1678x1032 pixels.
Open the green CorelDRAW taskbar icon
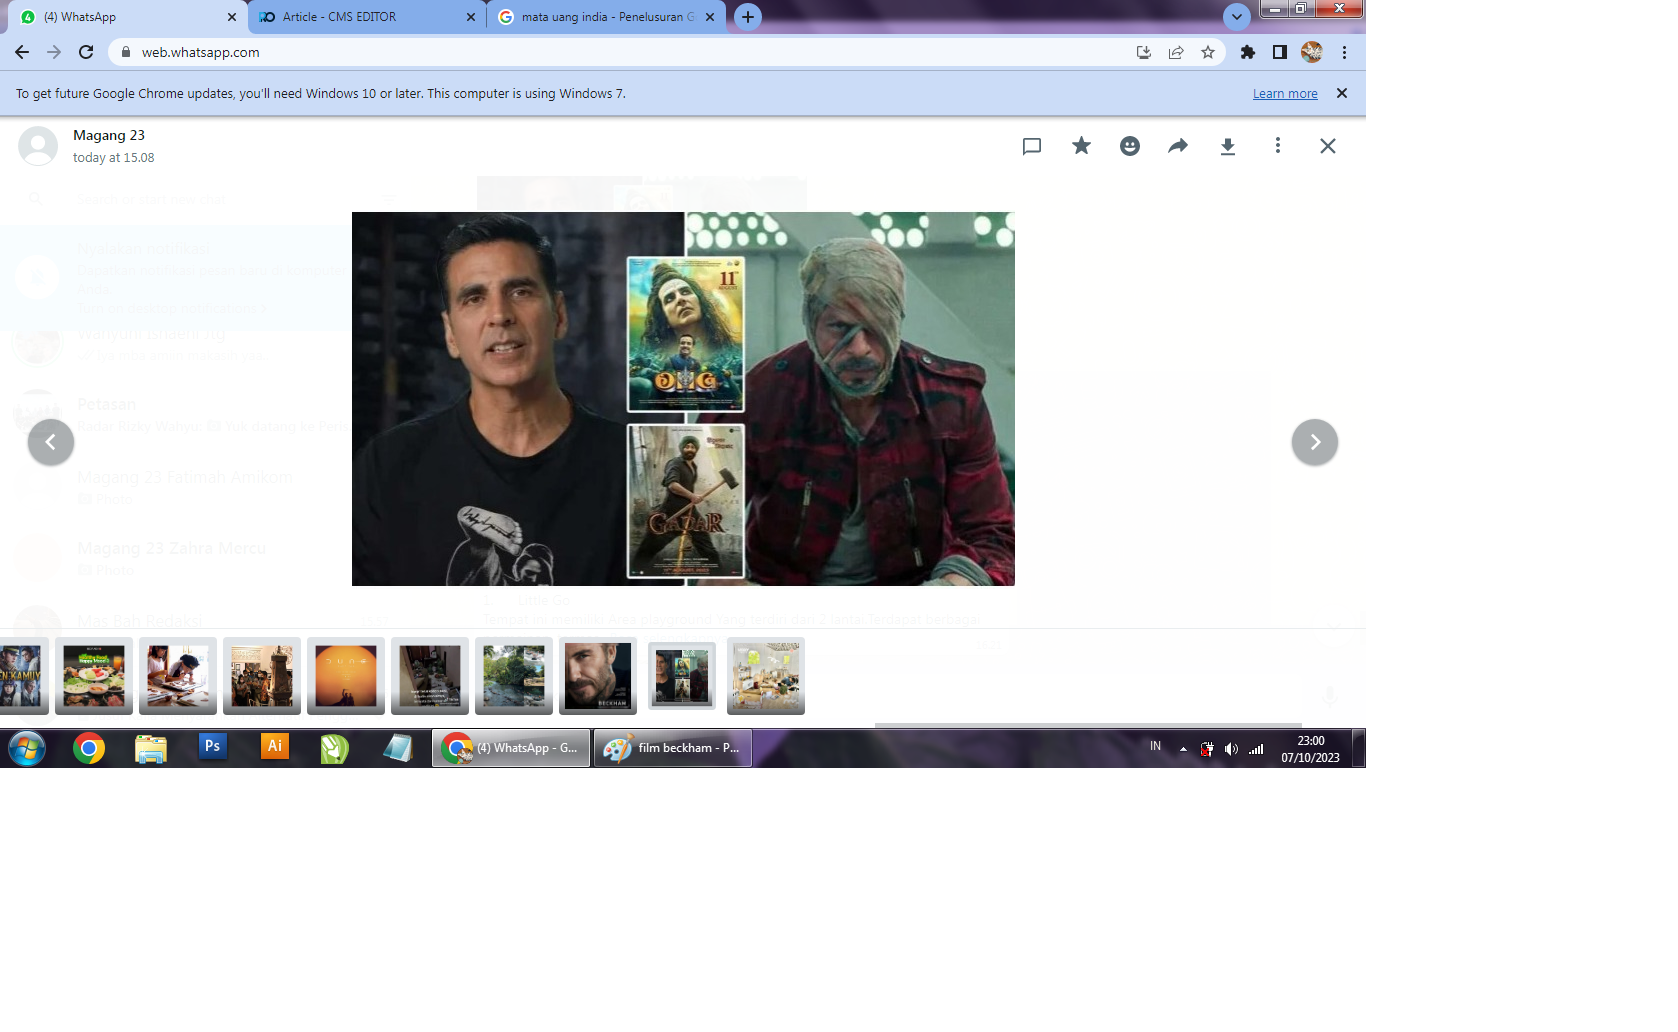[x=335, y=748]
